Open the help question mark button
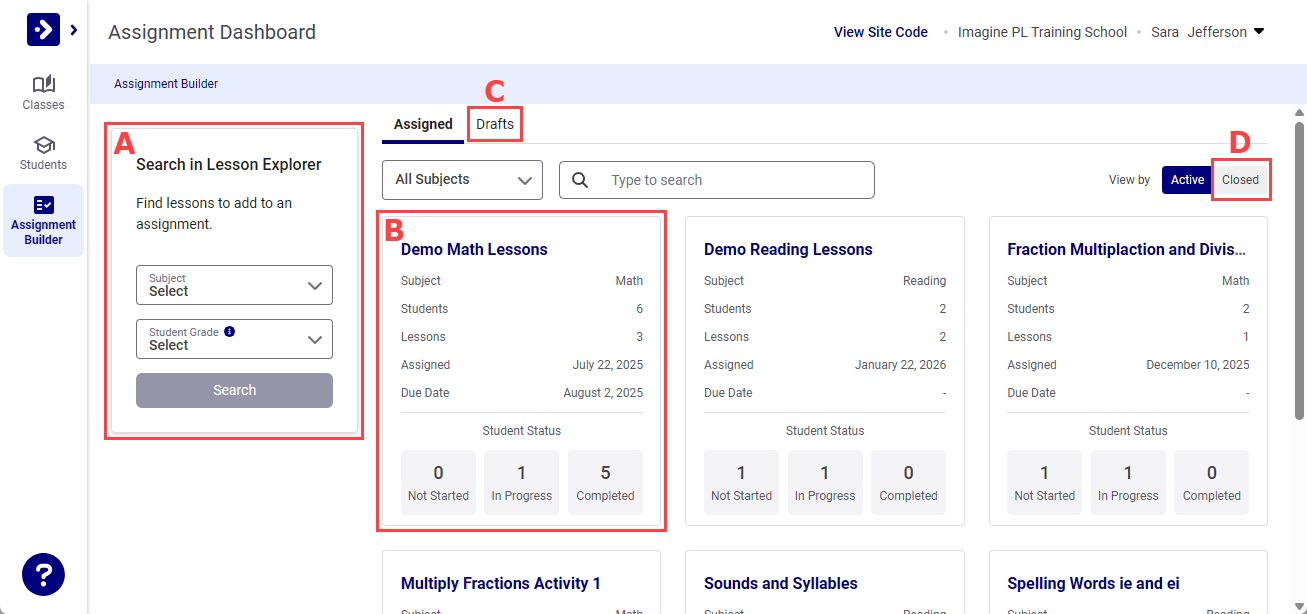This screenshot has width=1307, height=614. tap(43, 575)
